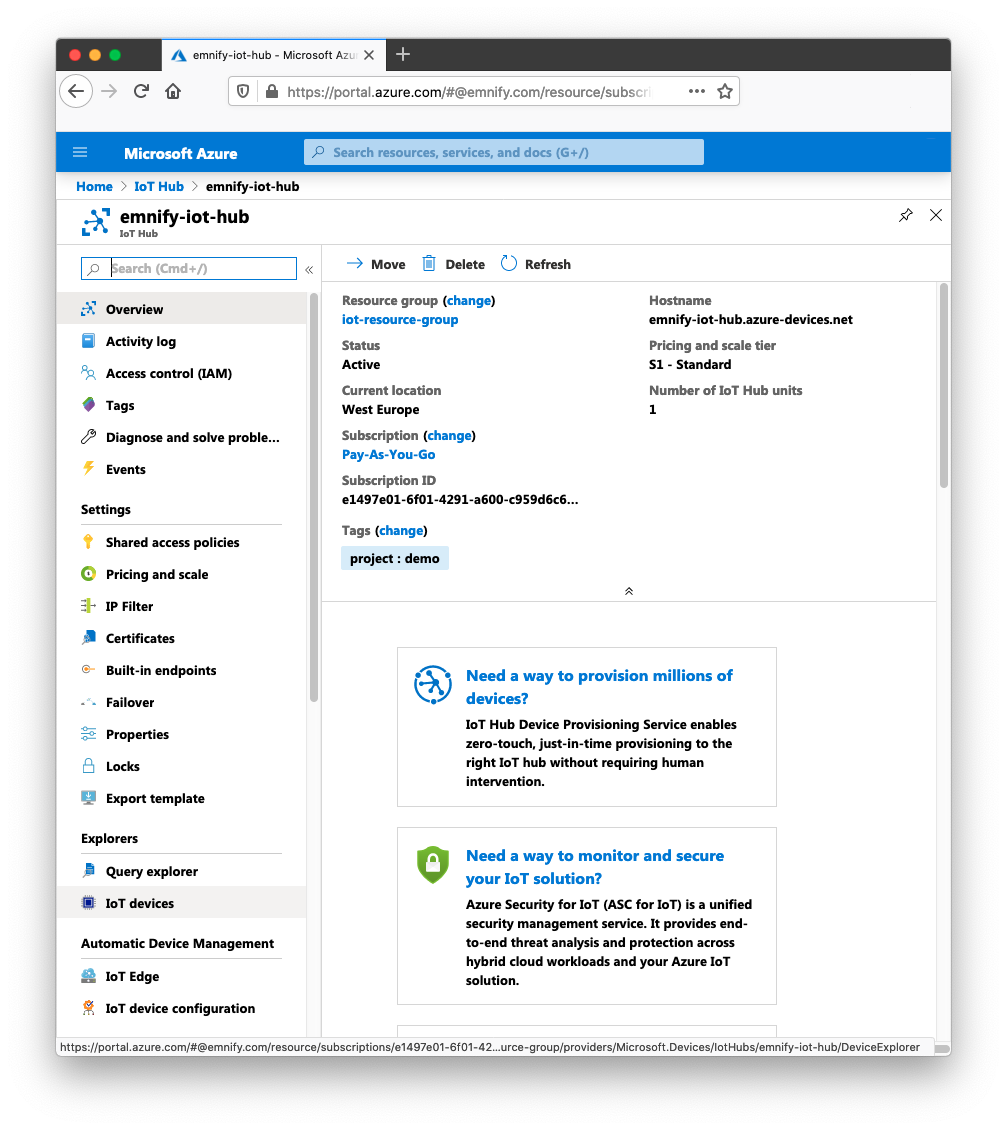Open Shared access policies settings
This screenshot has width=1007, height=1130.
tap(172, 542)
